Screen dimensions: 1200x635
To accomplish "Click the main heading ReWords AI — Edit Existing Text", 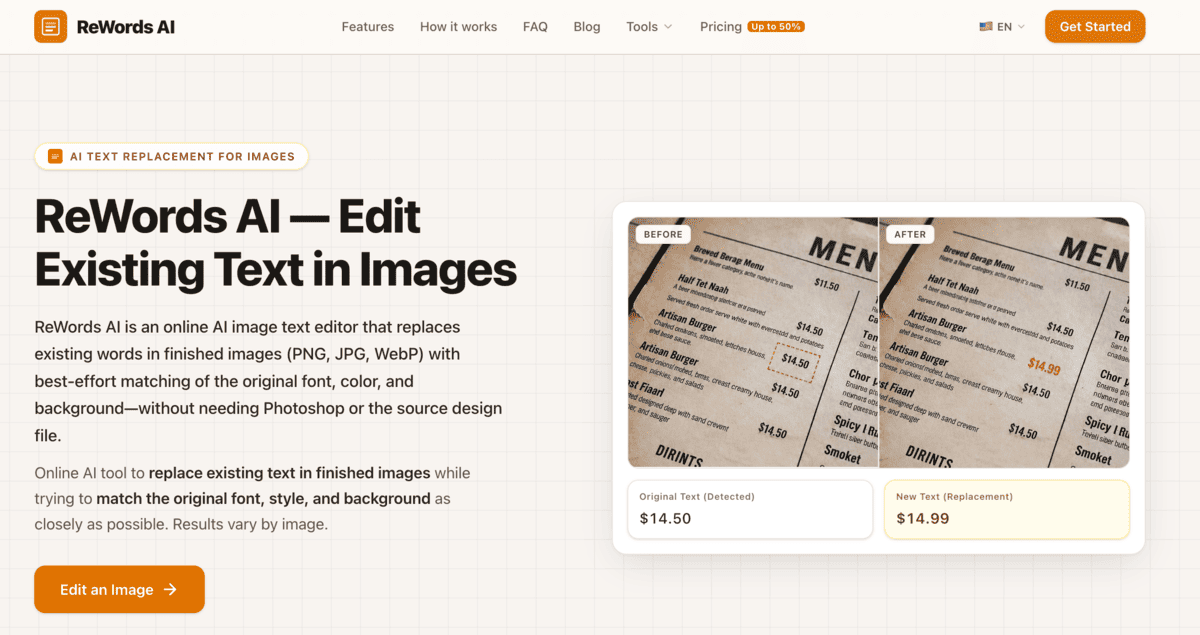I will (275, 243).
